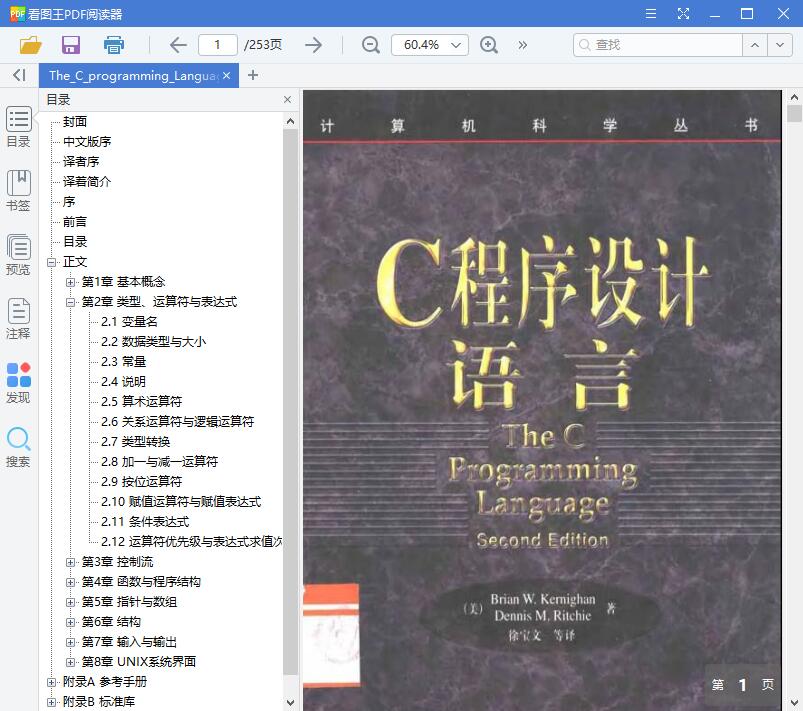803x711 pixels.
Task: Select 译者简介 outline entry
Action: pos(87,182)
